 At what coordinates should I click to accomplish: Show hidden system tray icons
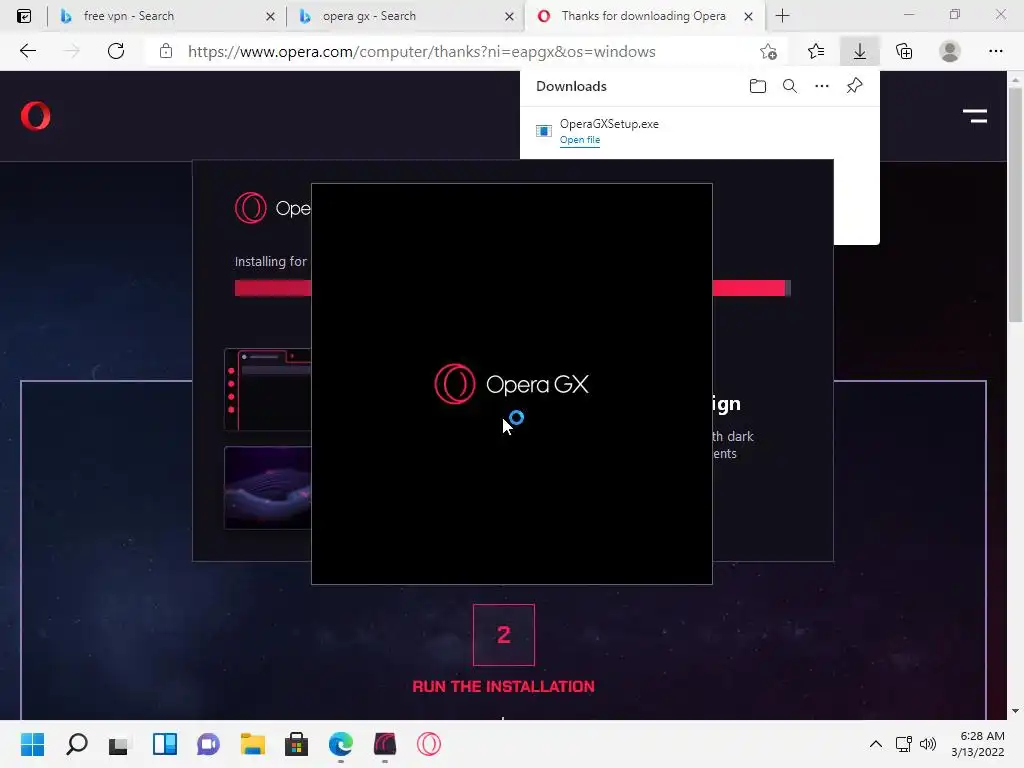click(876, 744)
